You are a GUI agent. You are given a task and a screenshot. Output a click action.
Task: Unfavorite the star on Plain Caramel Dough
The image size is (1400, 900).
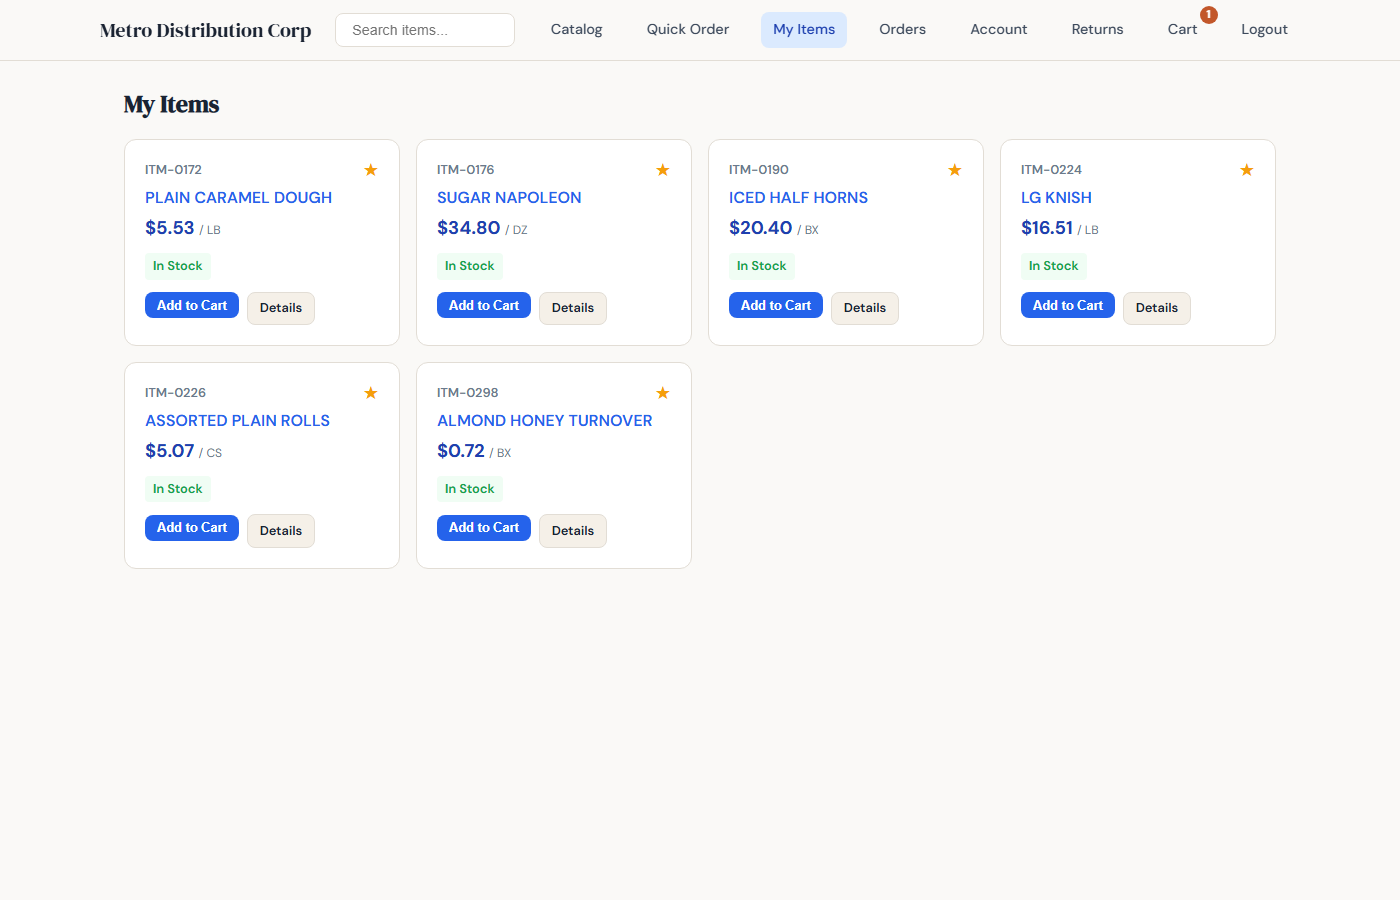tap(370, 169)
